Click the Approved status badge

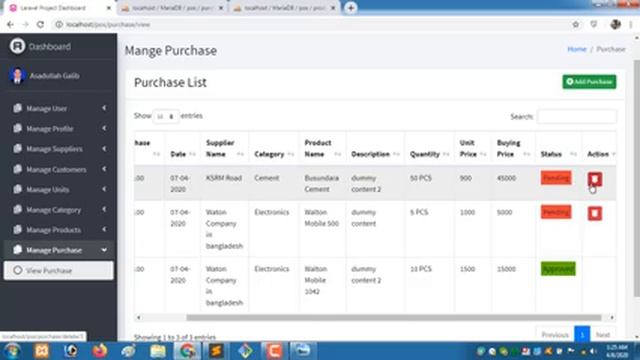point(558,269)
